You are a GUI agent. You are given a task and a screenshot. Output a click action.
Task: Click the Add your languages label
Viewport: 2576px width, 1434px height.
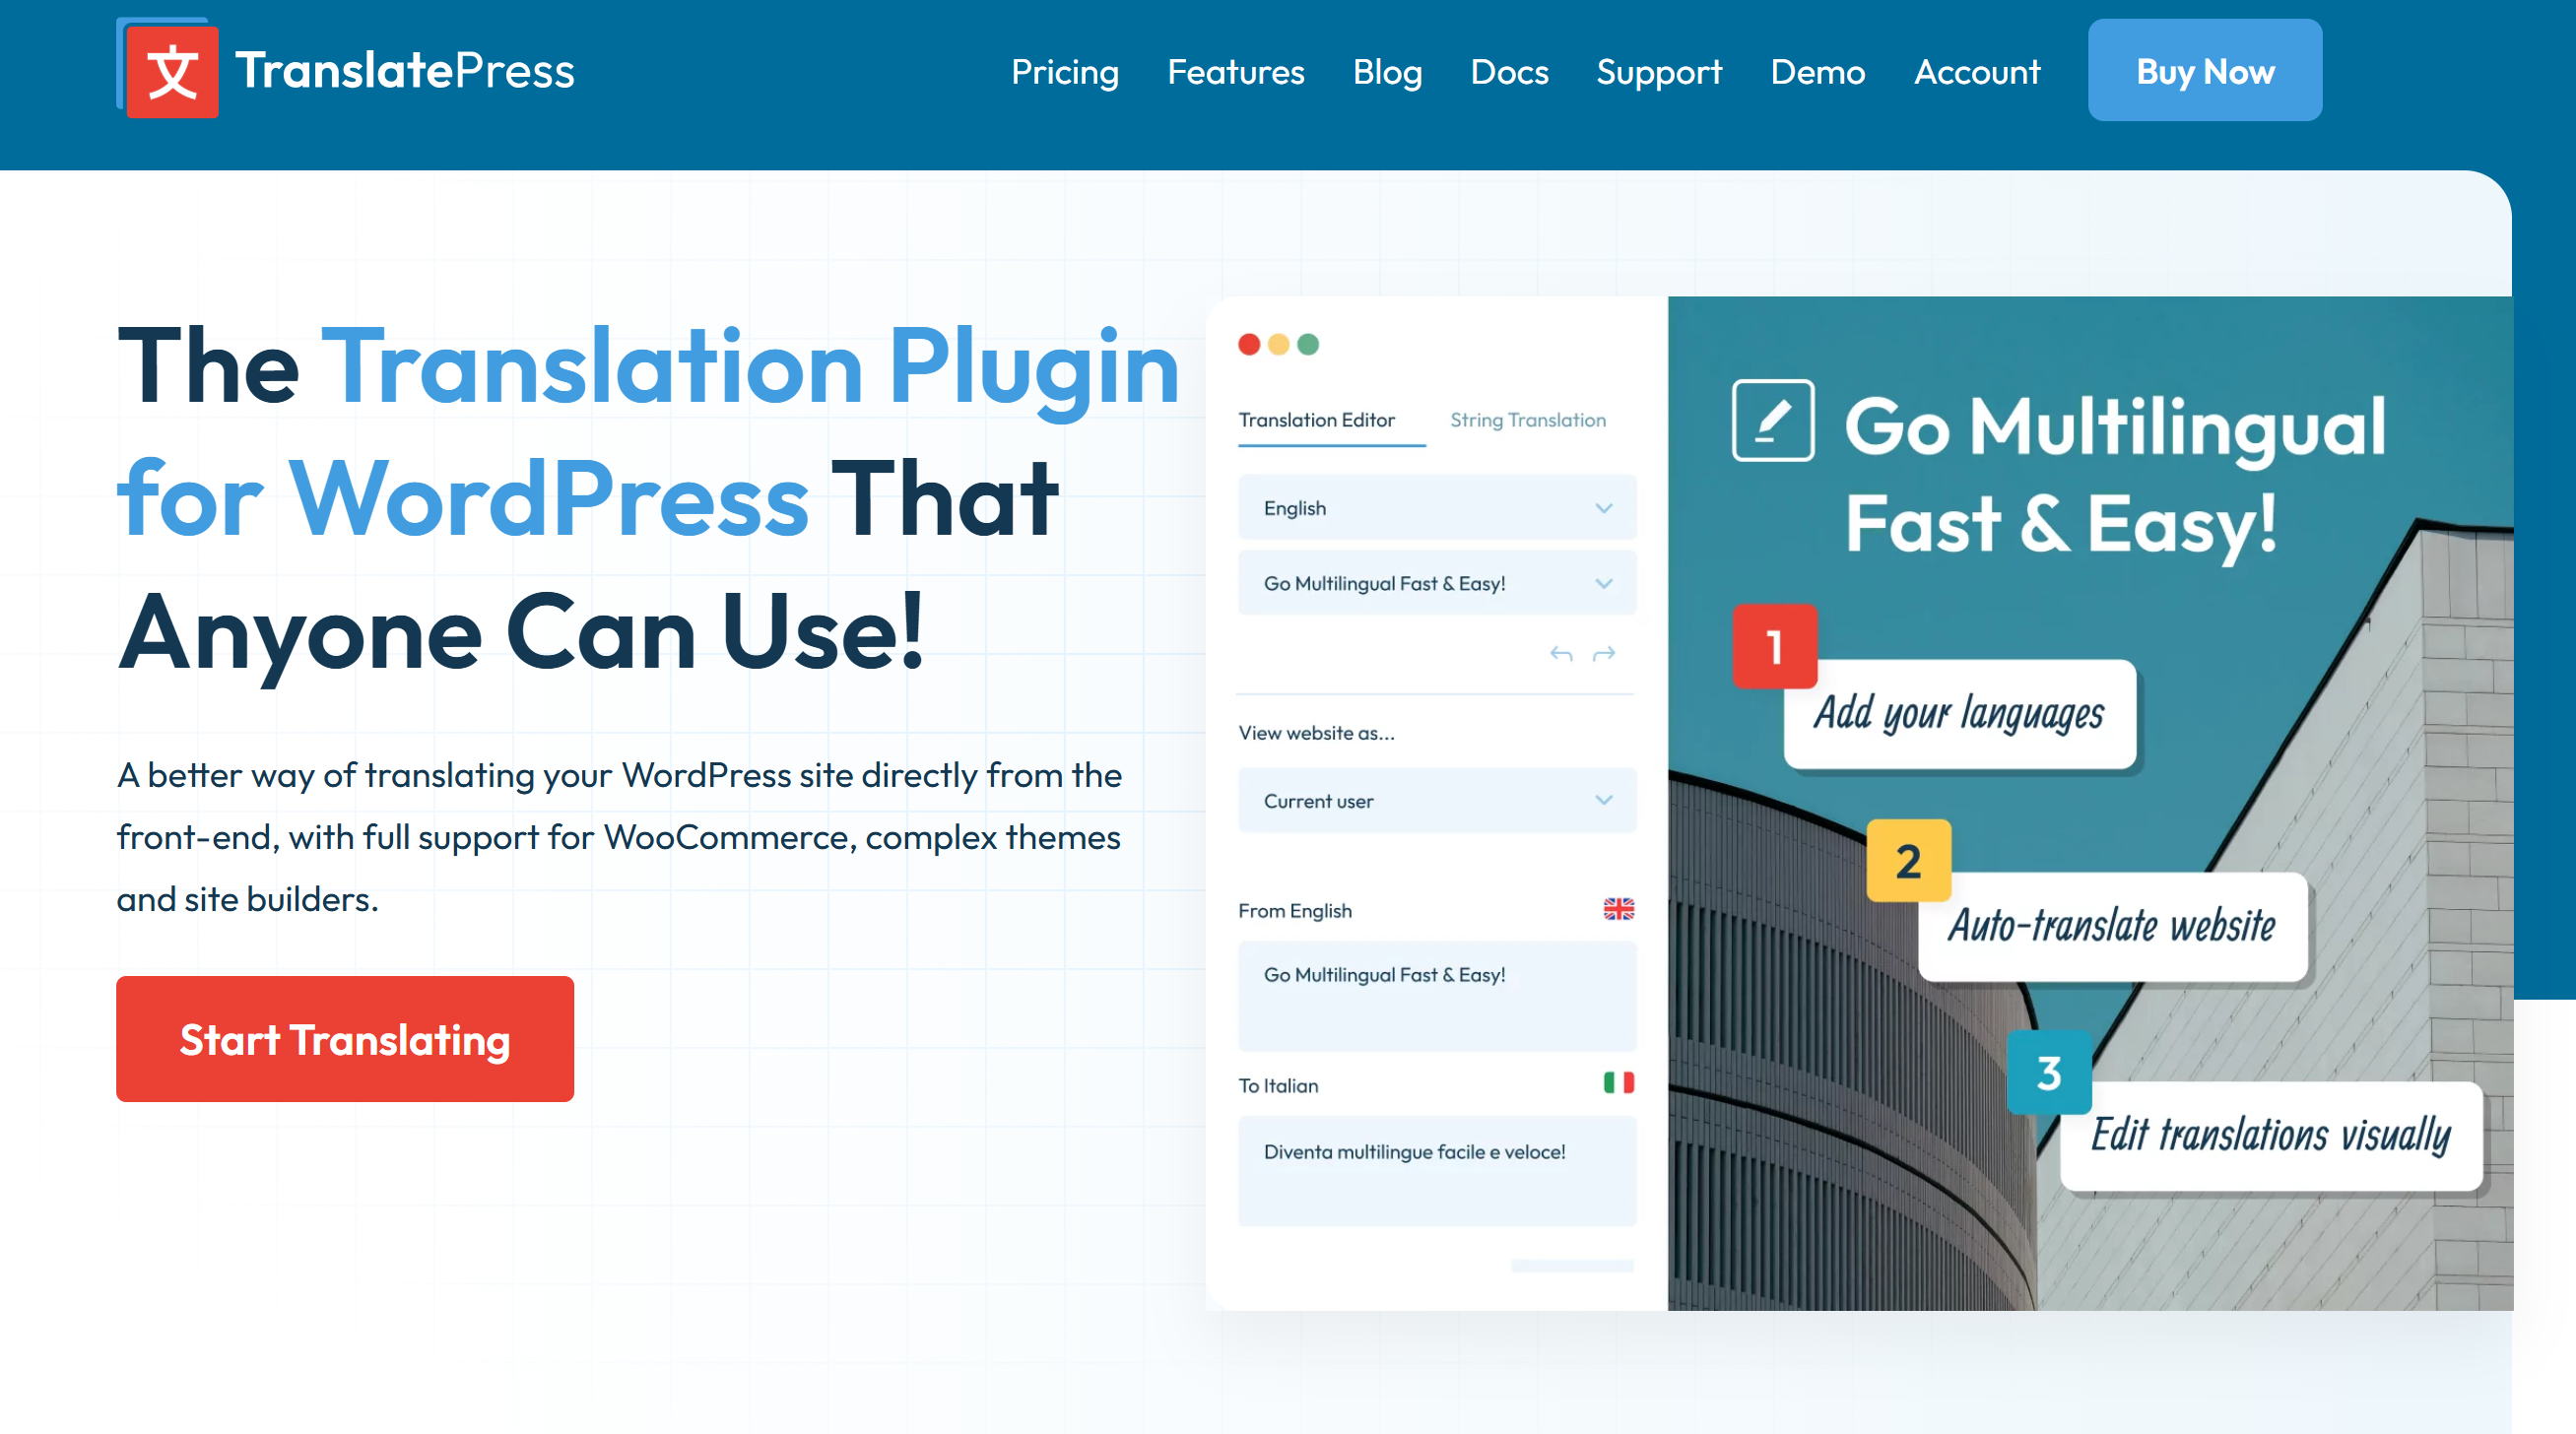(x=1958, y=714)
